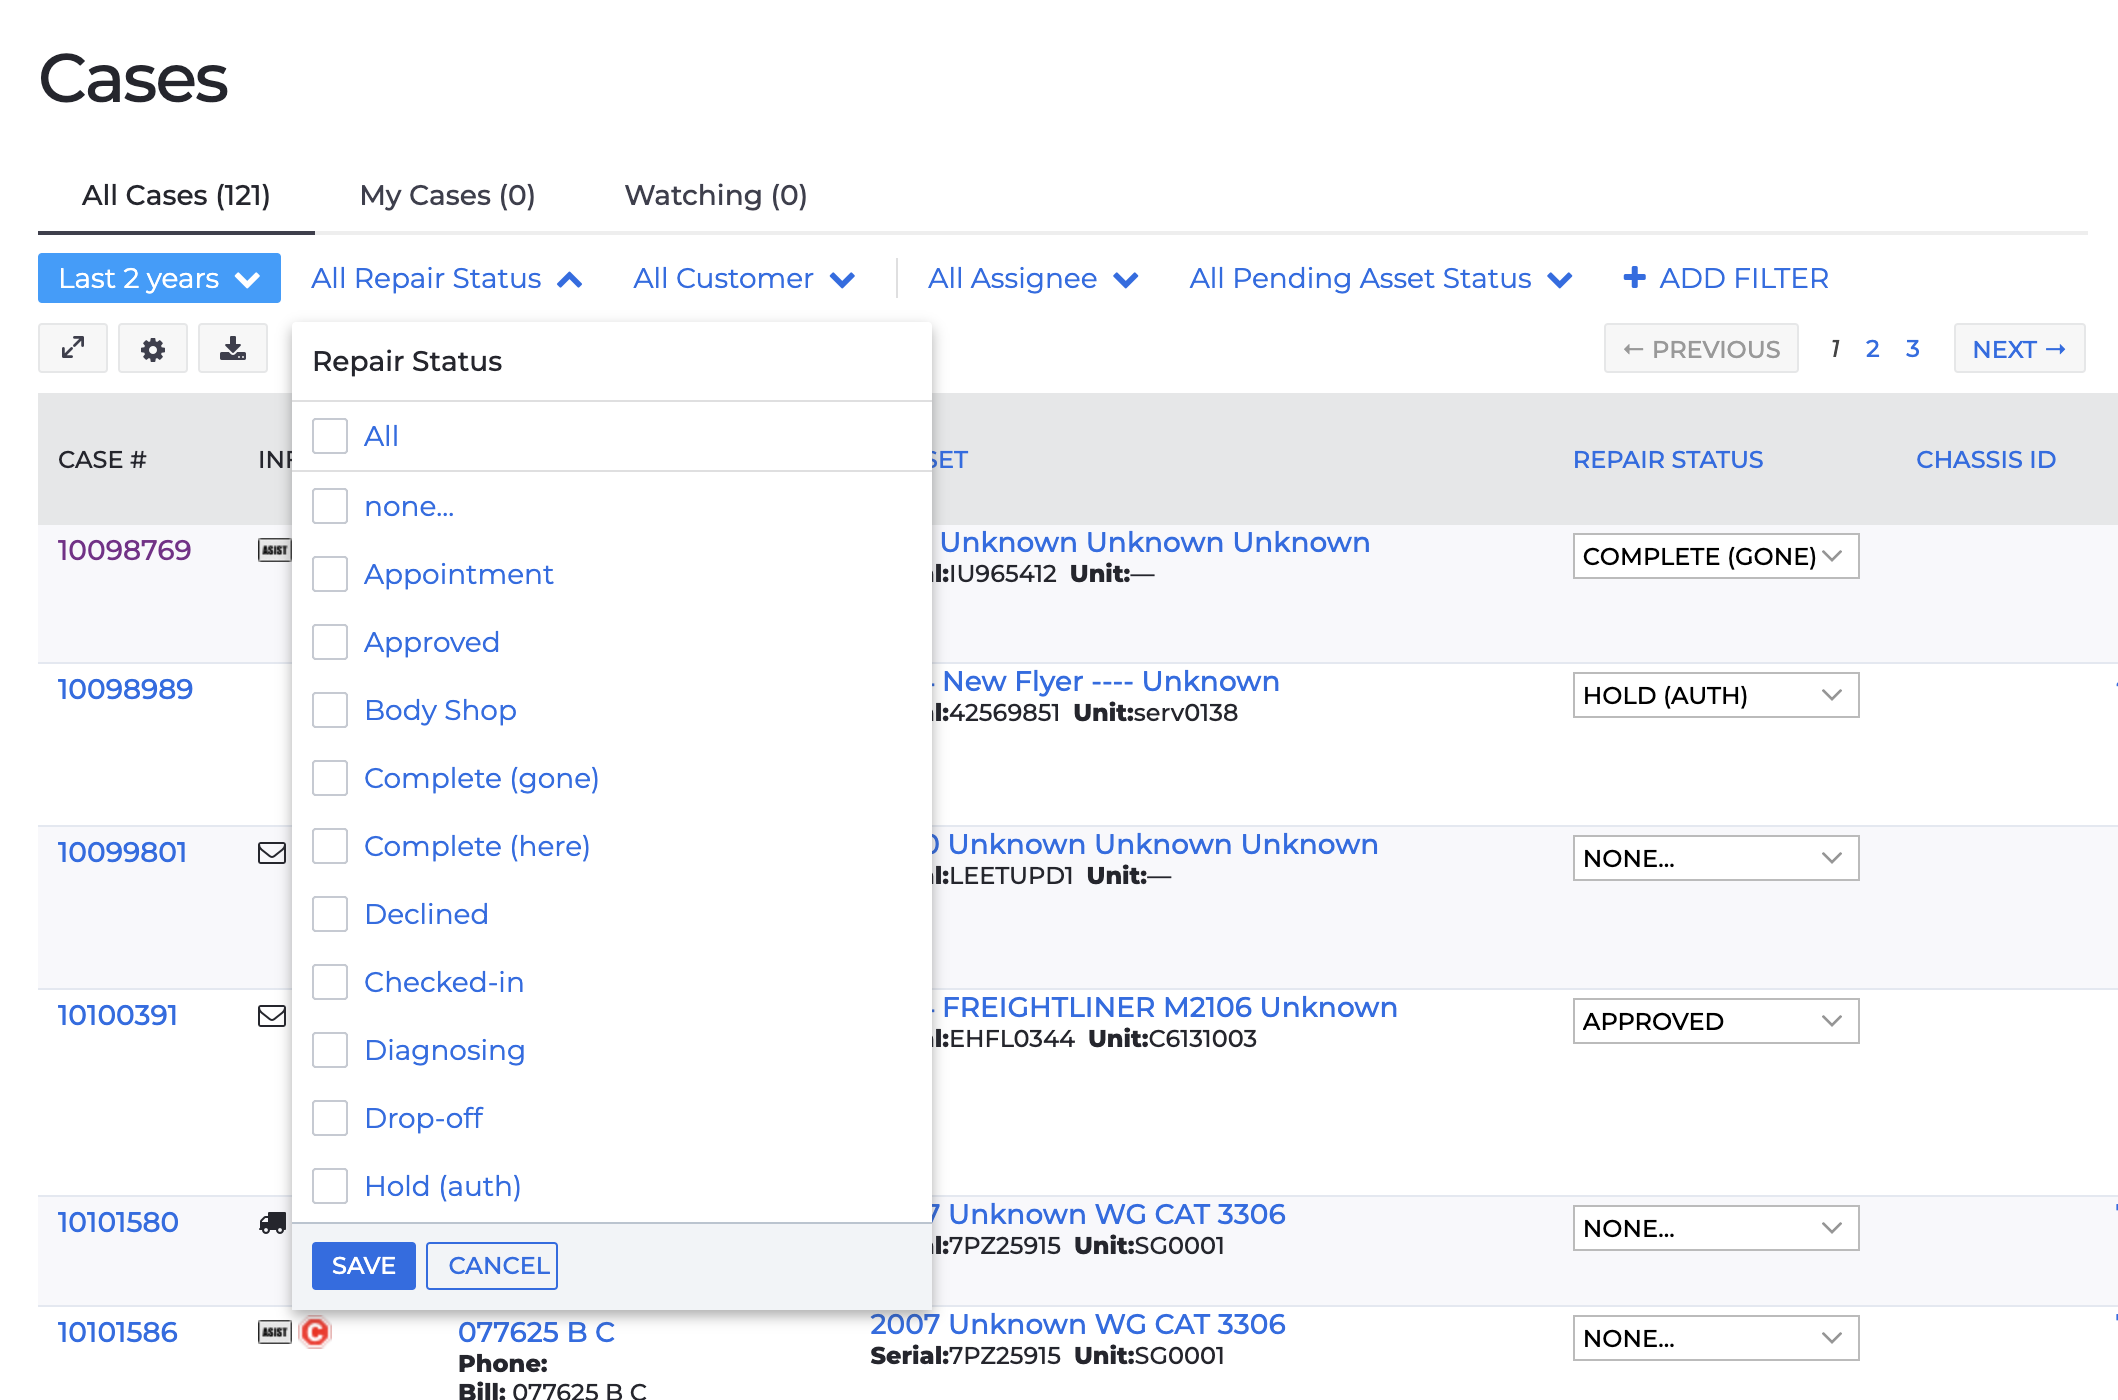
Task: Switch to Watching (0) tab
Action: (716, 195)
